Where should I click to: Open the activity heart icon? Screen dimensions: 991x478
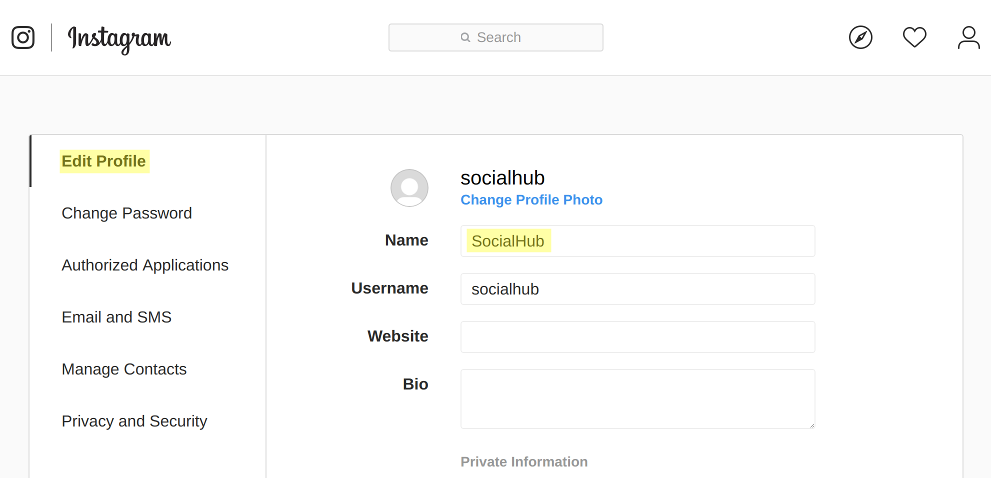click(914, 37)
